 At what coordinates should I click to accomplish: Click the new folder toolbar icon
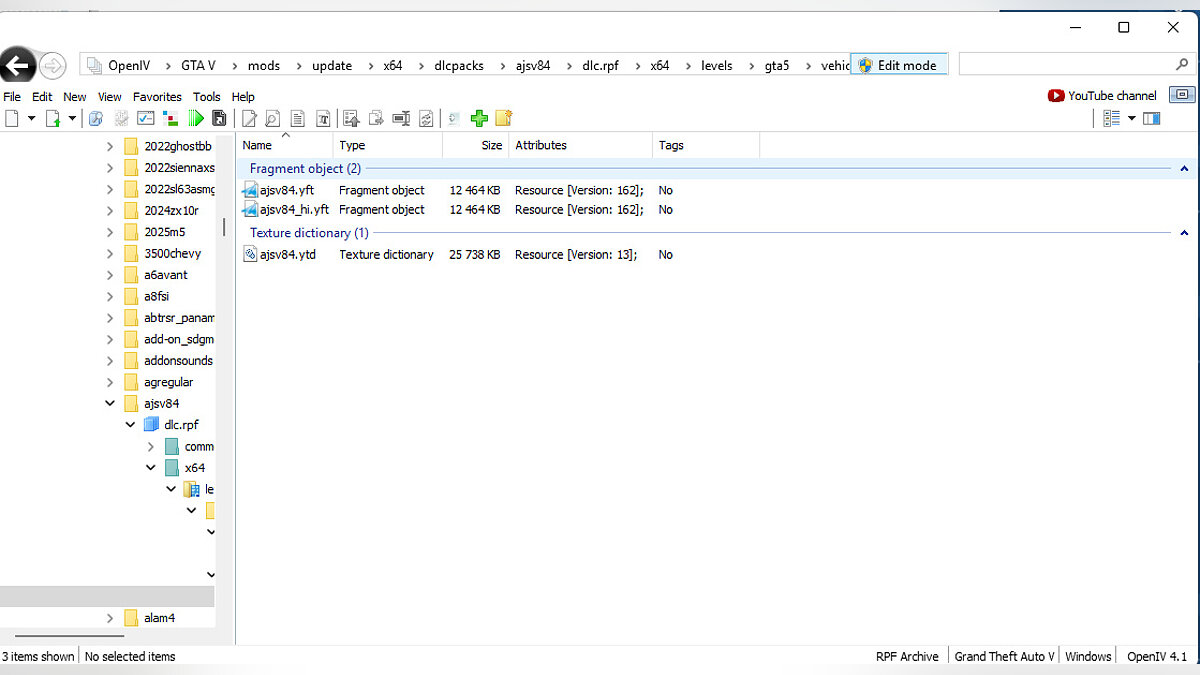(504, 118)
